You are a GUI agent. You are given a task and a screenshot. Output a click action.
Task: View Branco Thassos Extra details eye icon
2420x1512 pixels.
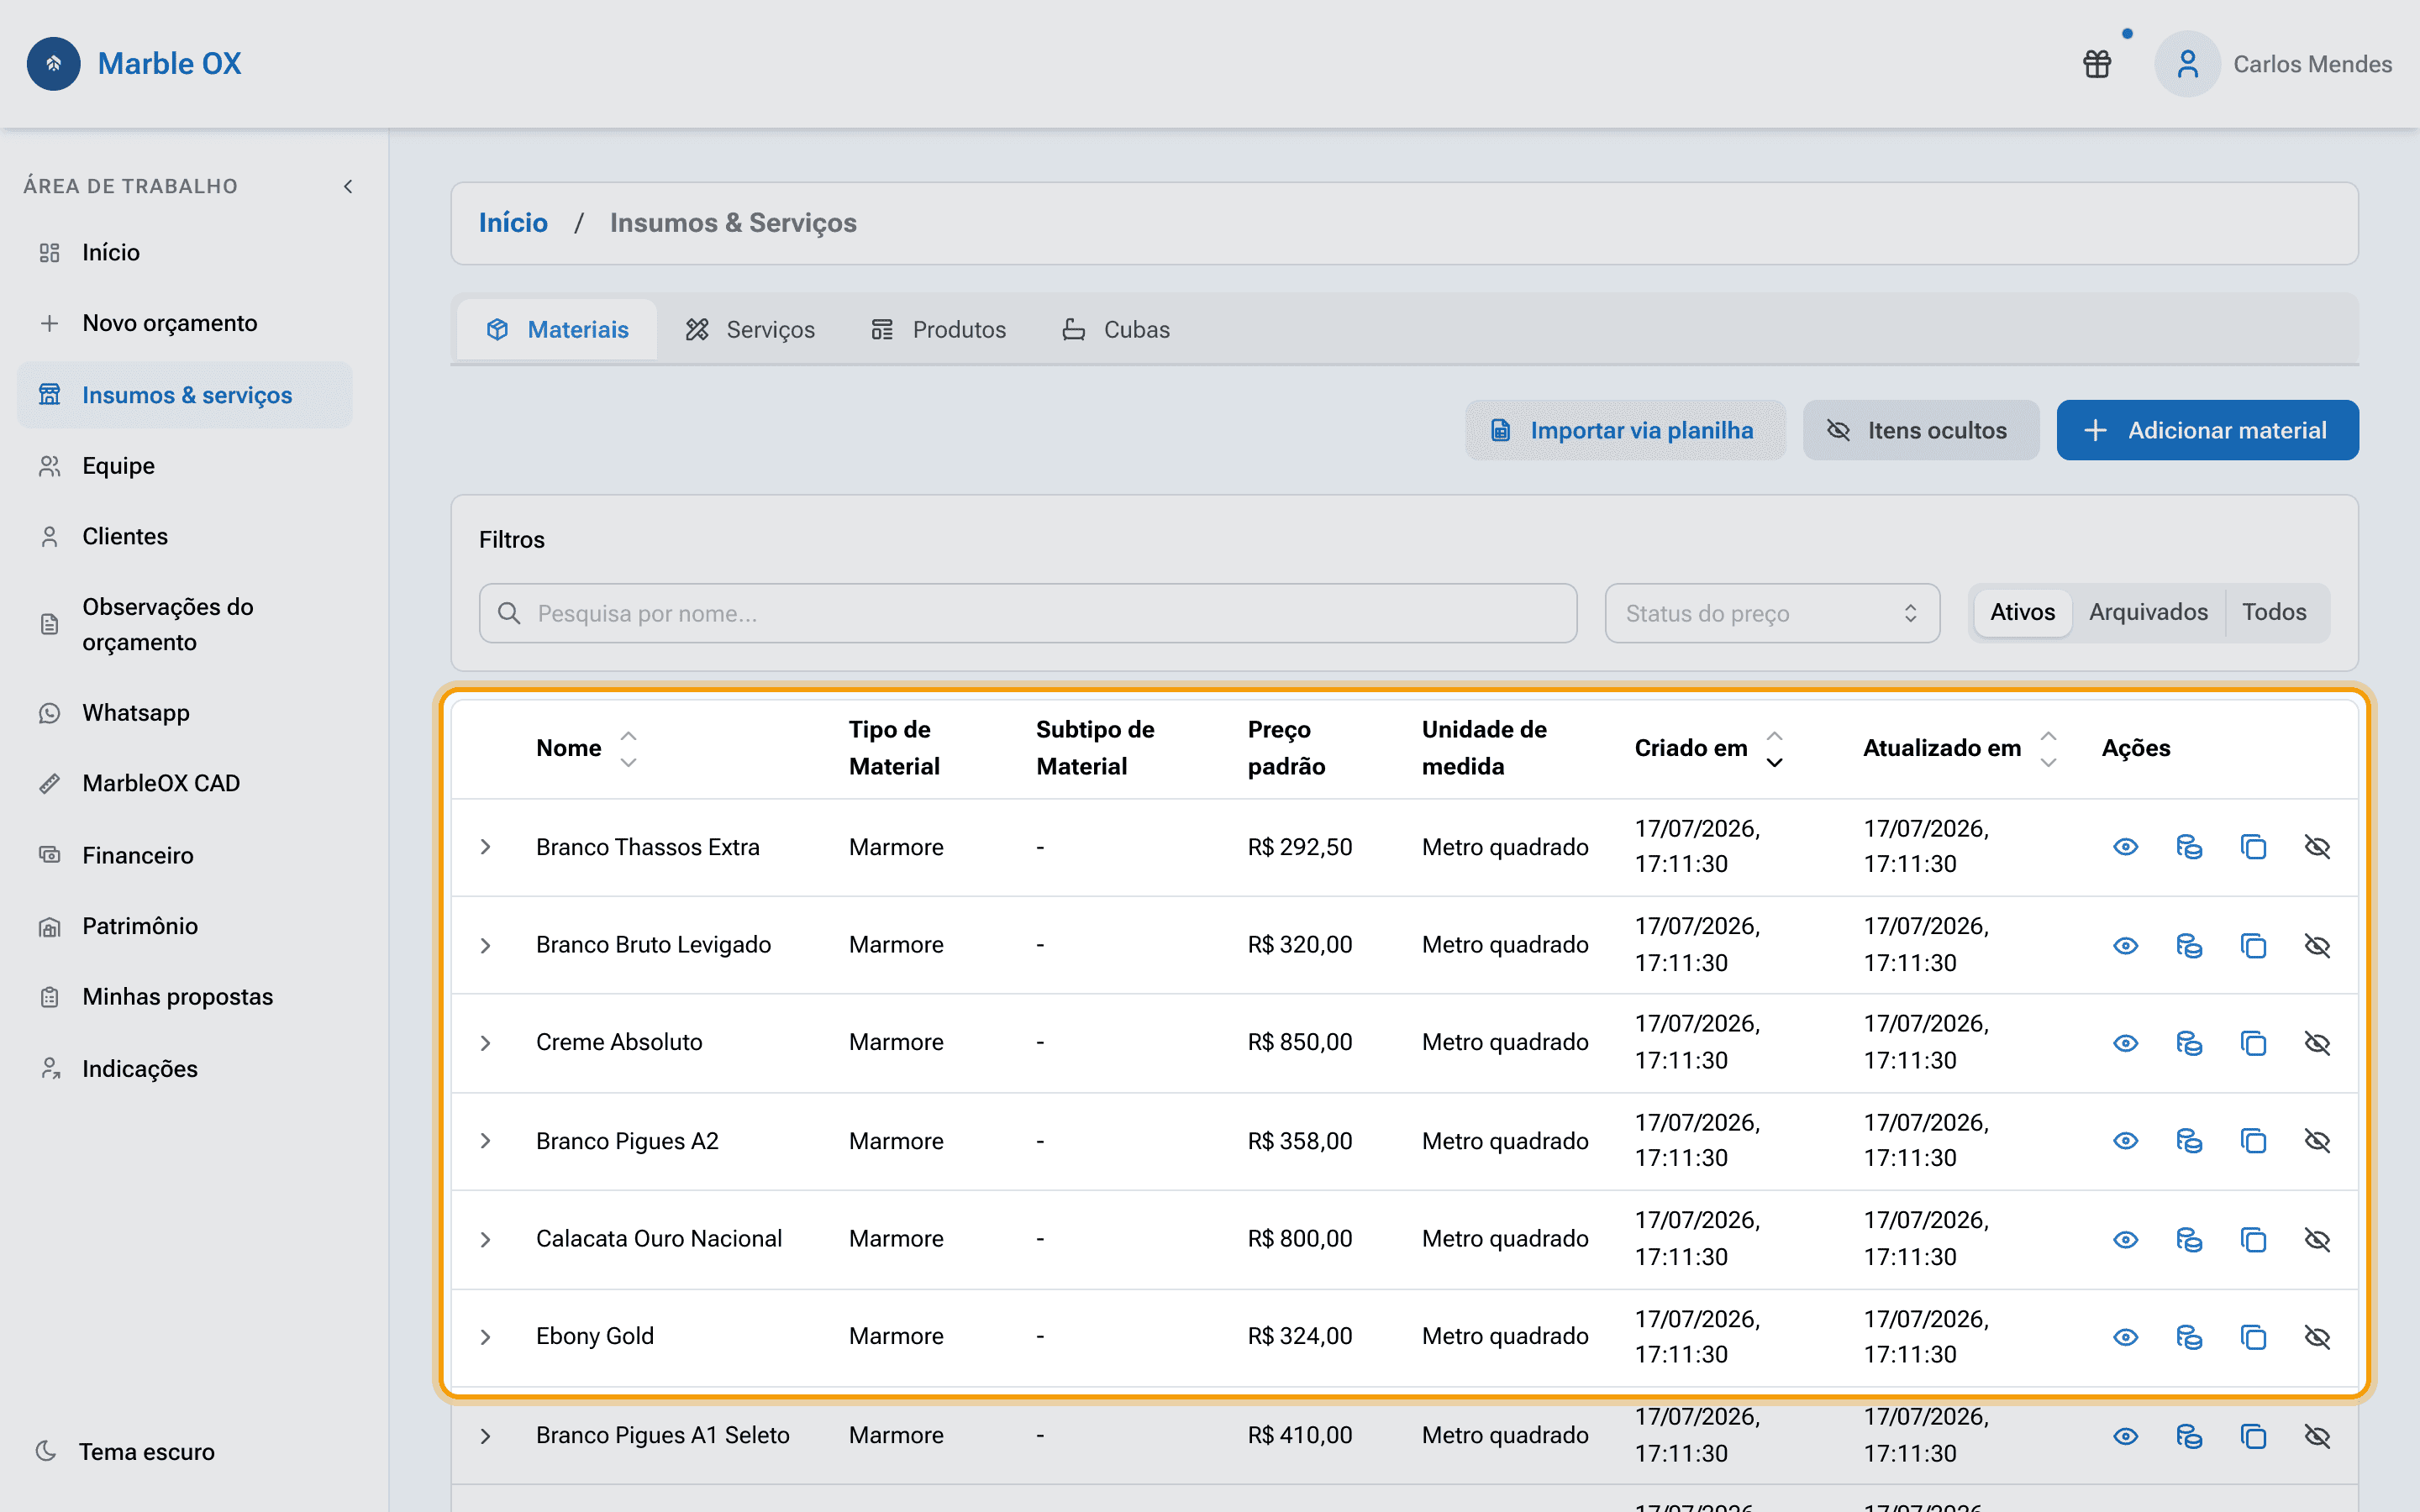[x=2125, y=847]
